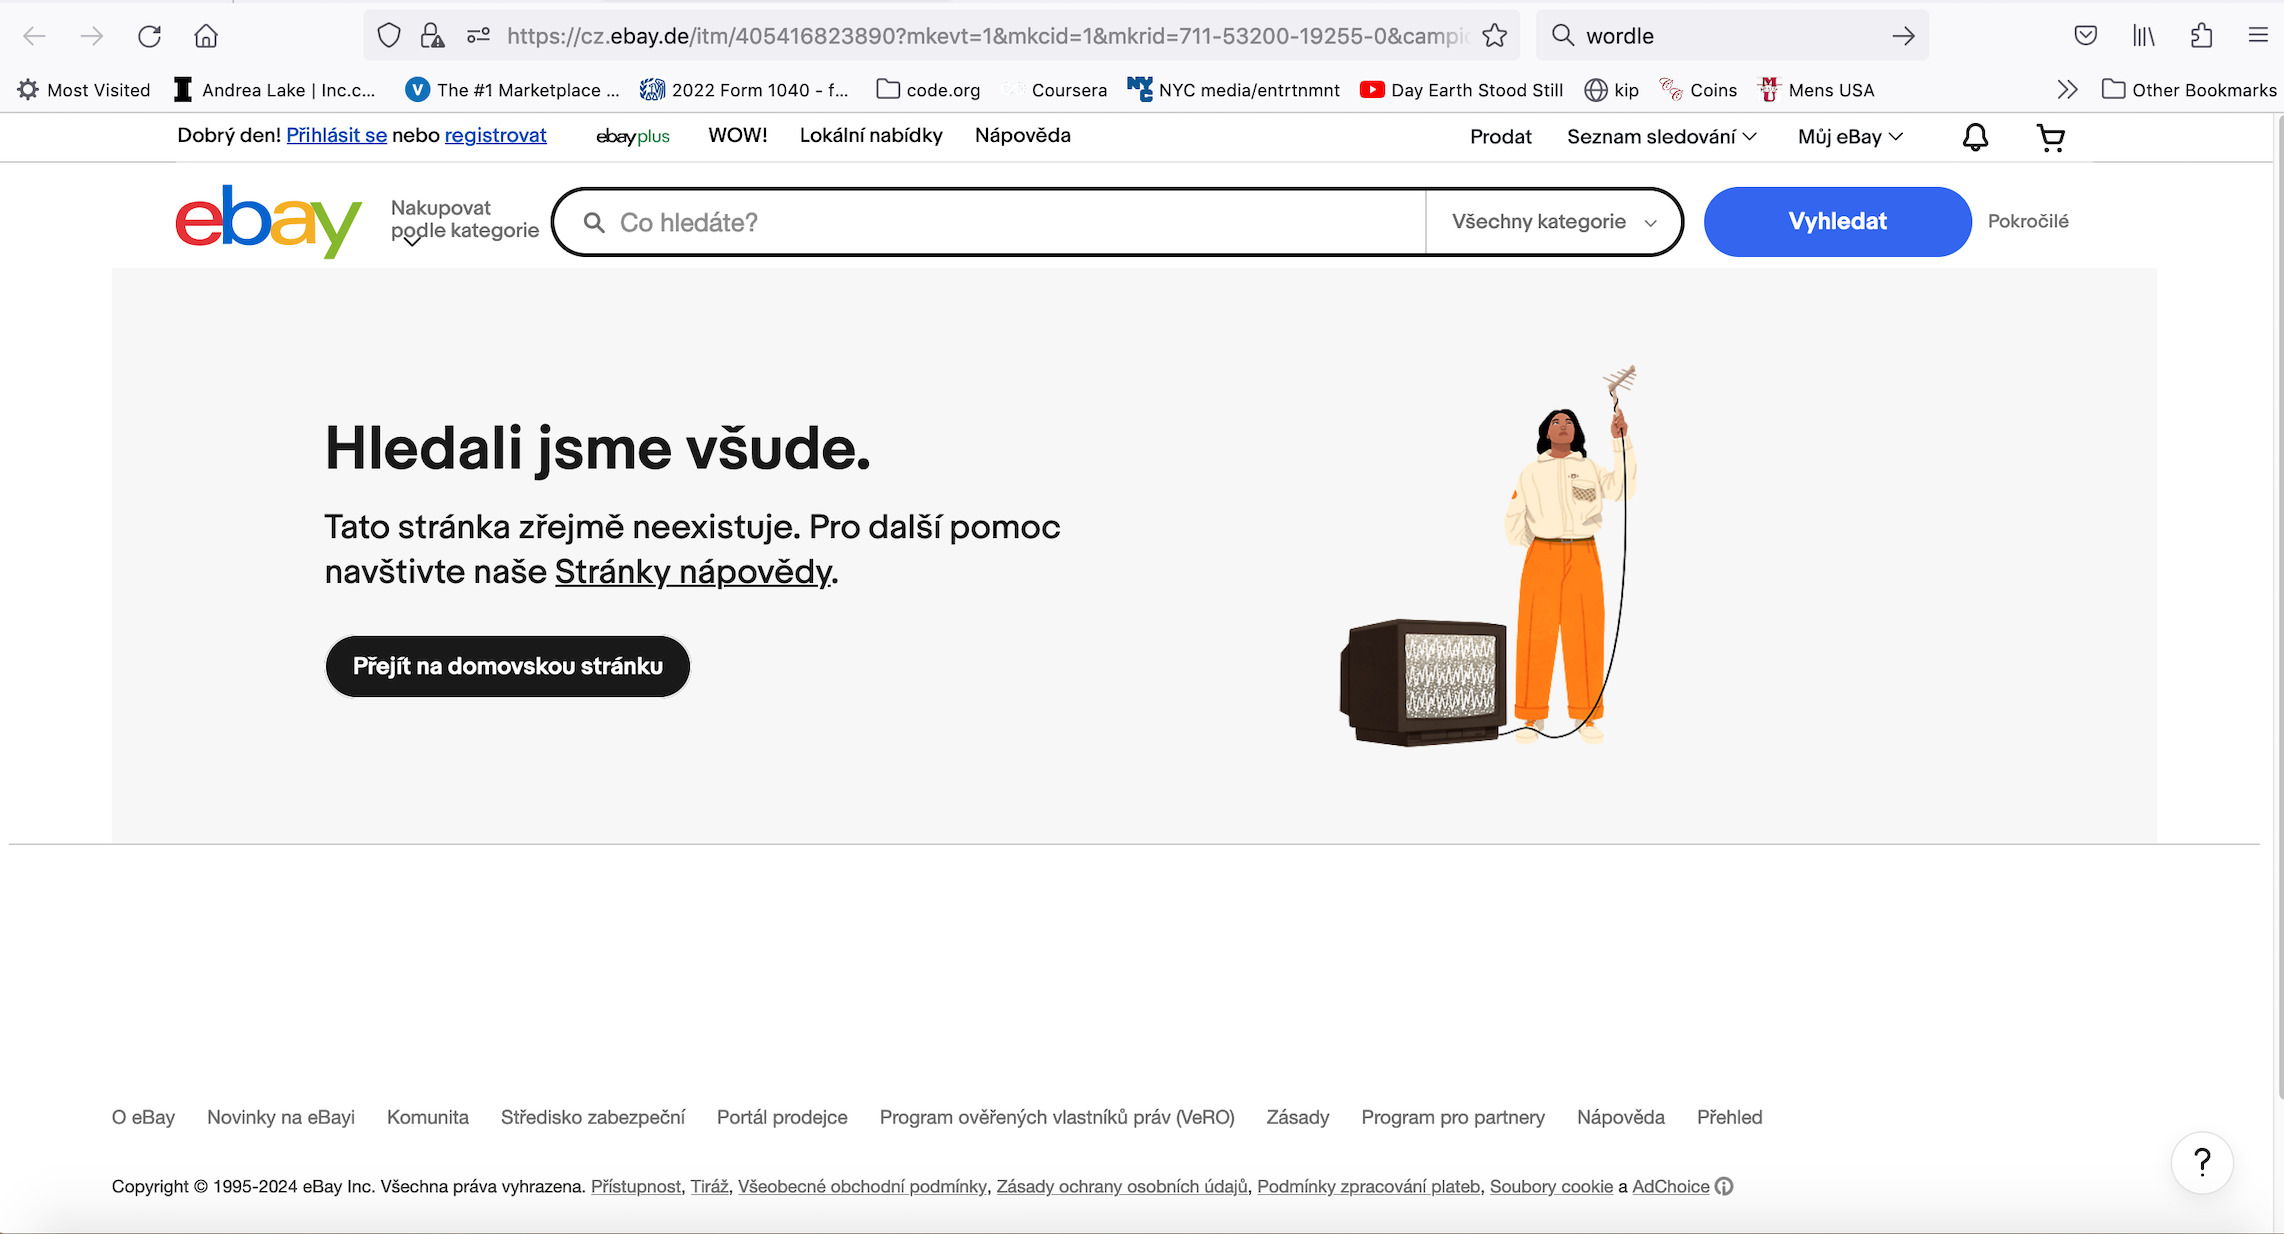Open the code.org bookmark folder
2284x1234 pixels.
pyautogui.click(x=928, y=90)
